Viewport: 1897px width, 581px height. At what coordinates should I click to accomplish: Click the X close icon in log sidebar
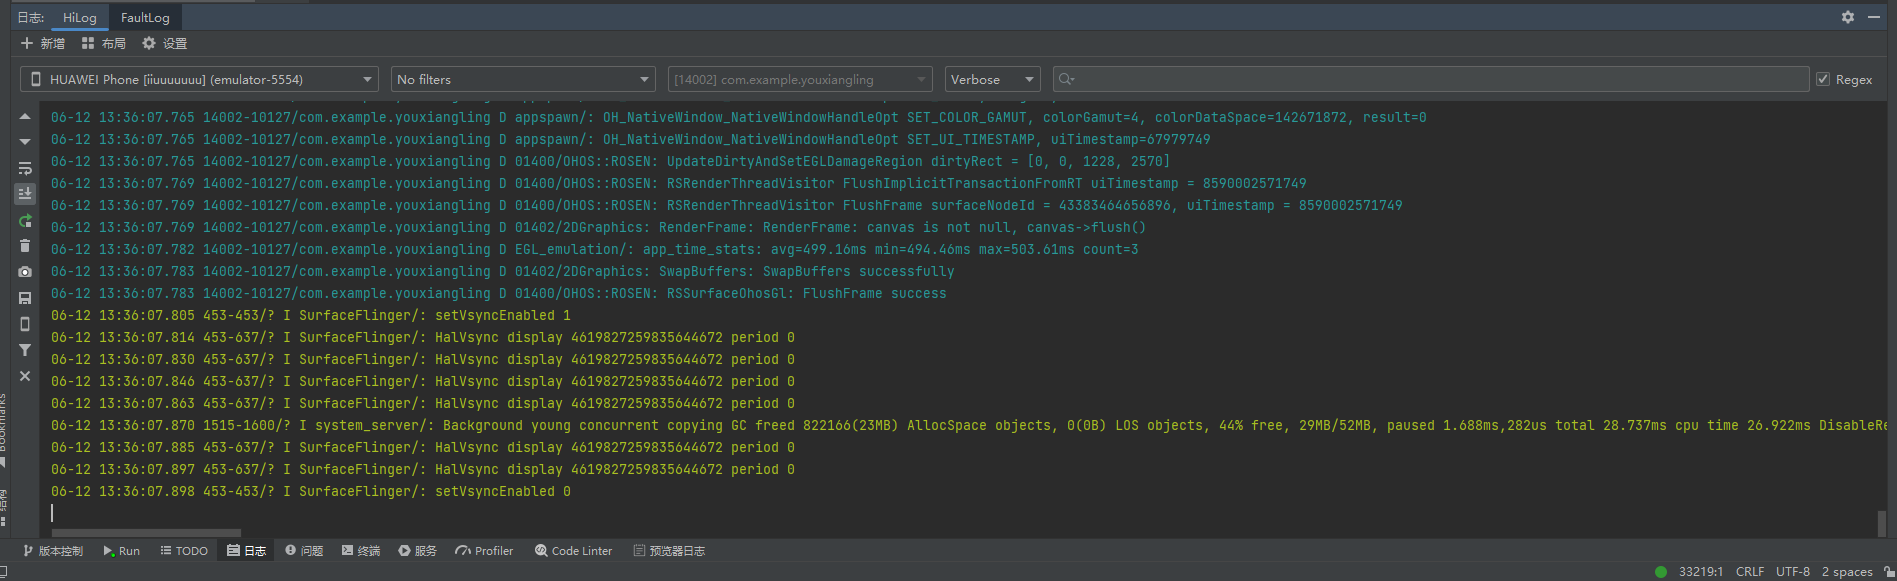25,376
